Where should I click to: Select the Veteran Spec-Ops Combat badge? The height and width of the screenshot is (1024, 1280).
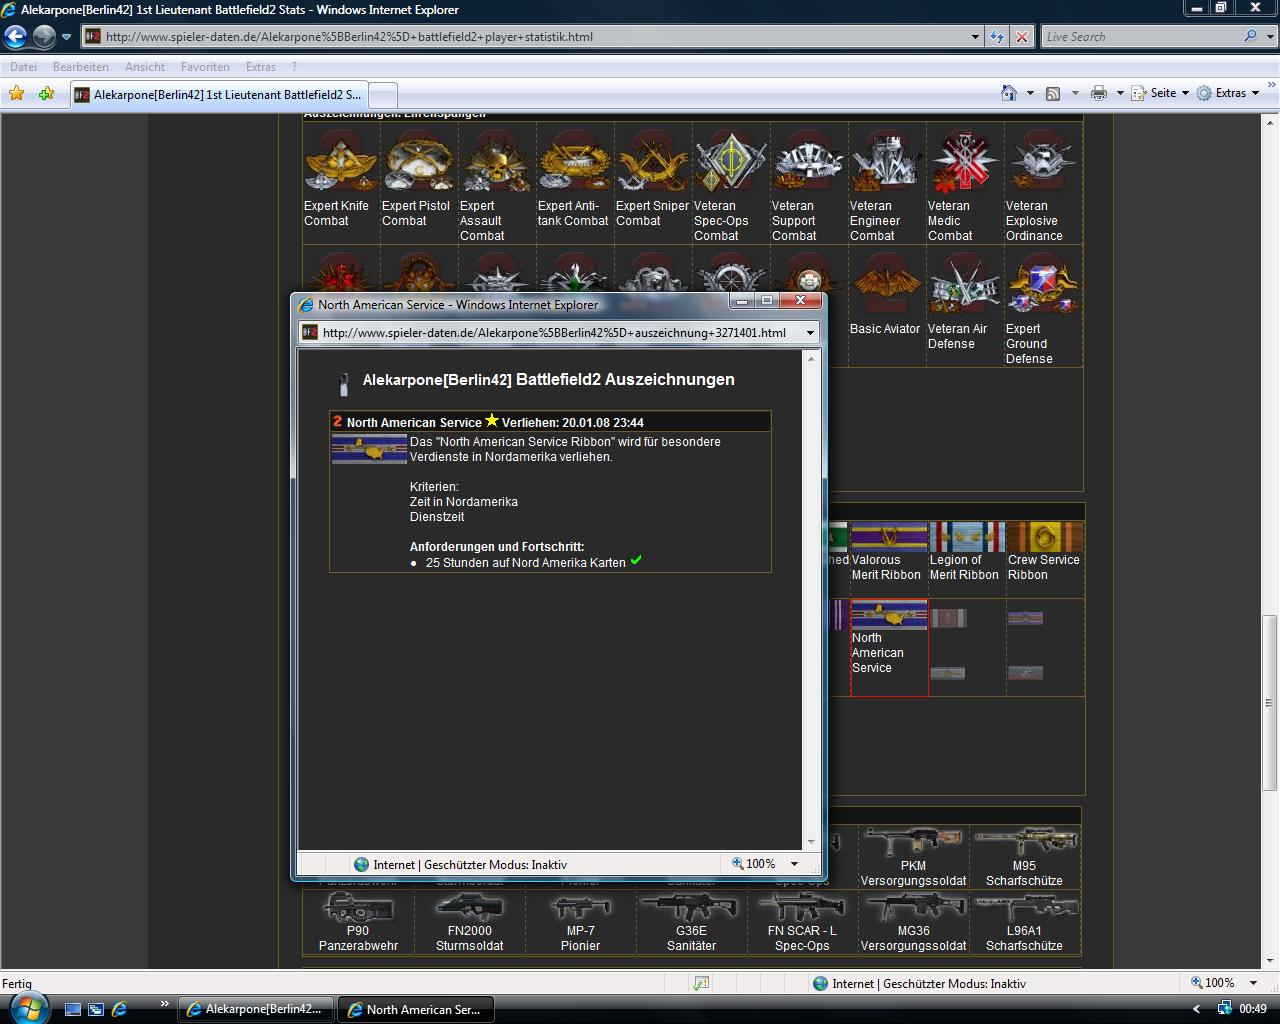(731, 162)
